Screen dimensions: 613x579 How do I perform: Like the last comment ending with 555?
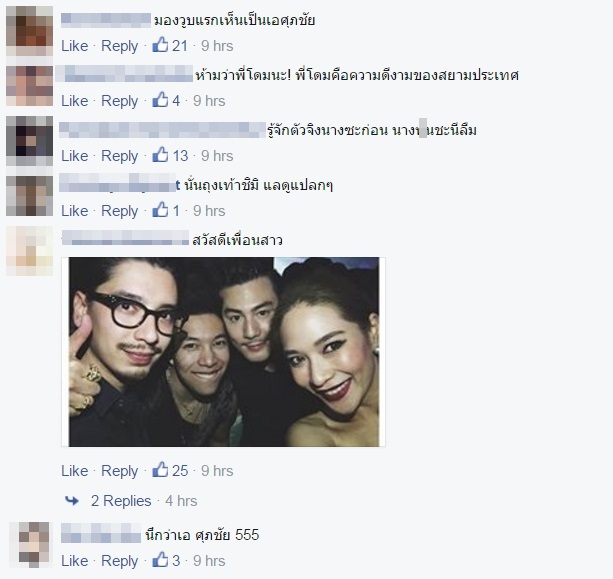tap(74, 561)
